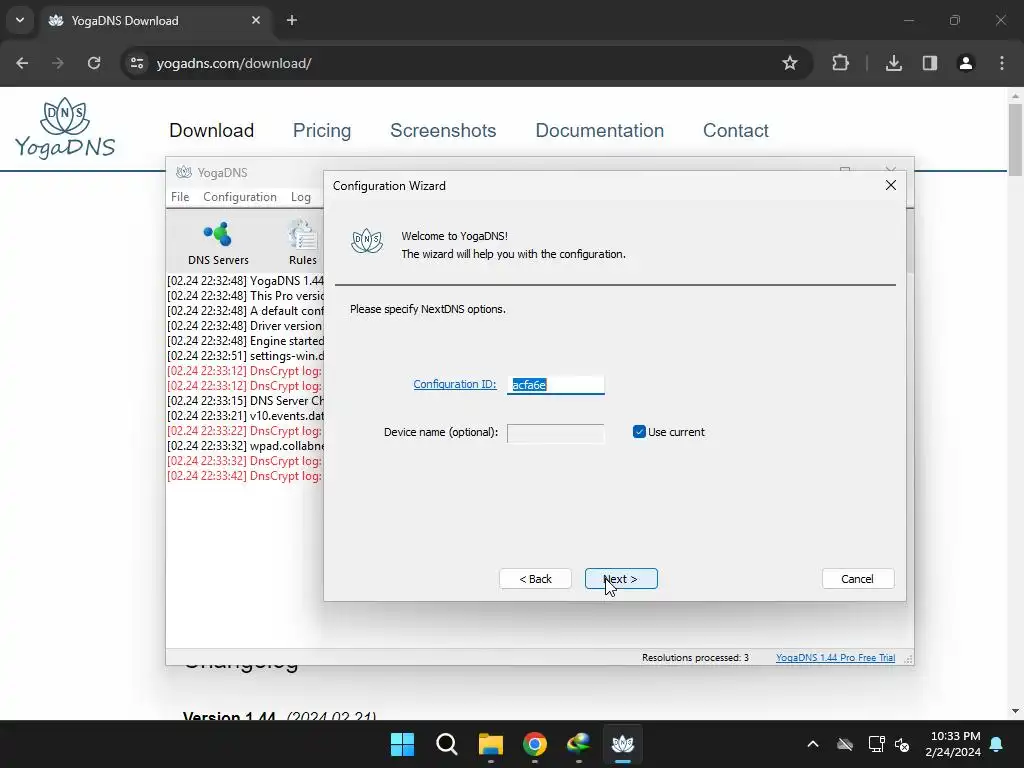Open the notification bell icon

[997, 744]
